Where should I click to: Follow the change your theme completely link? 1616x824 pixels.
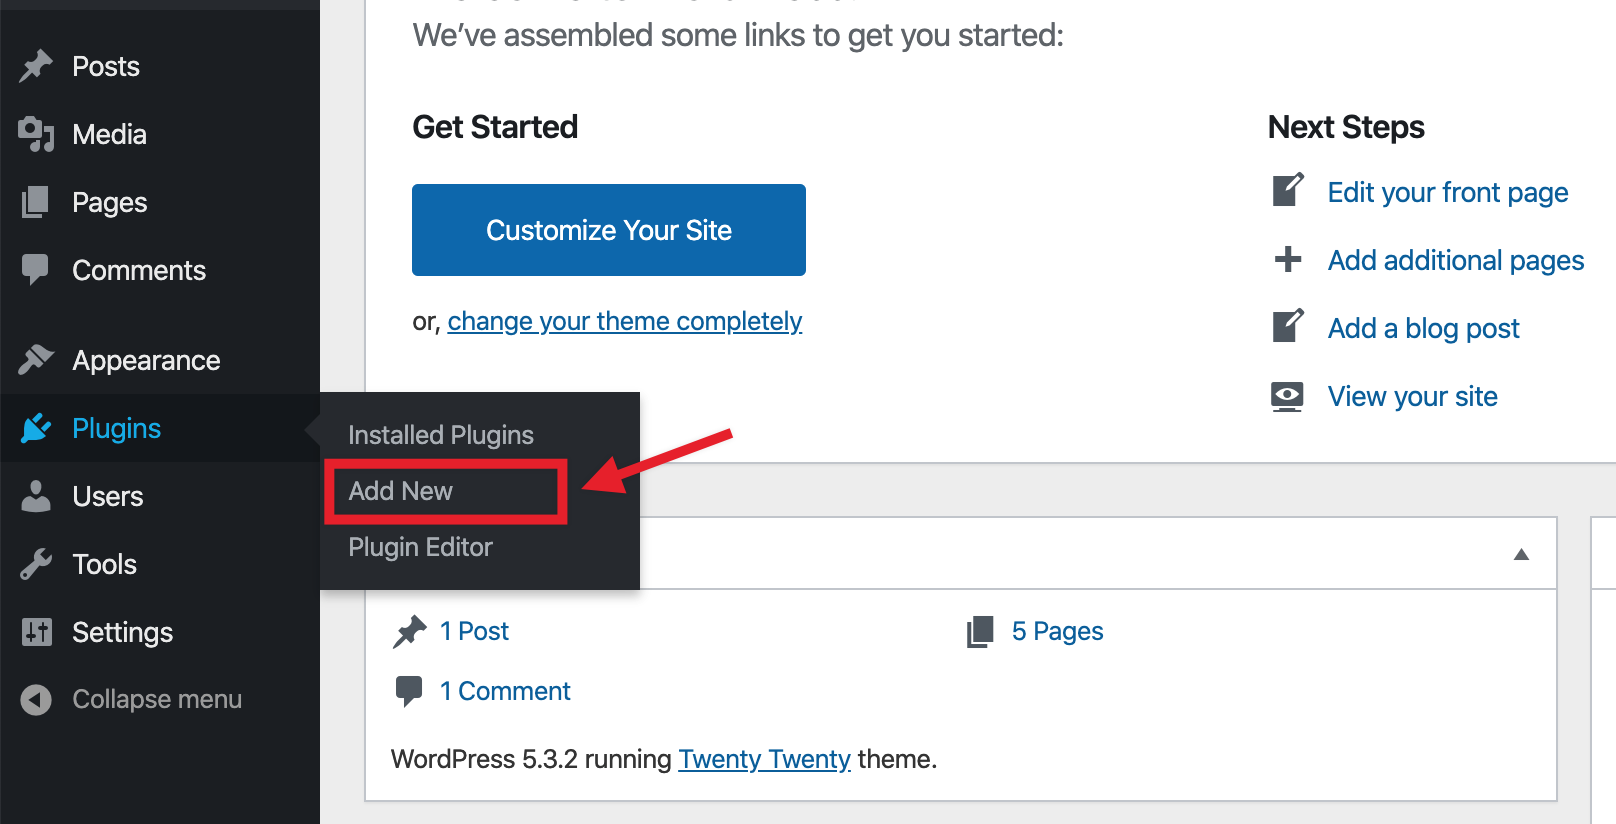tap(625, 321)
